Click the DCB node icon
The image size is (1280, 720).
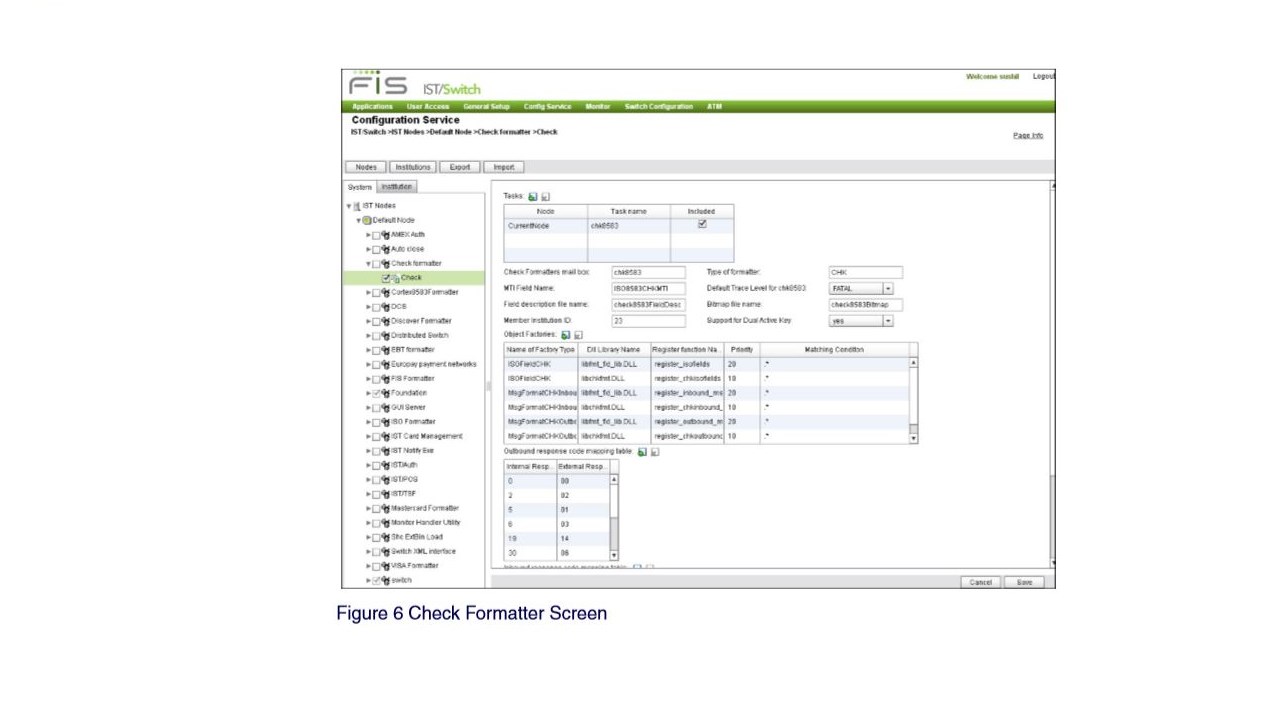[386, 307]
